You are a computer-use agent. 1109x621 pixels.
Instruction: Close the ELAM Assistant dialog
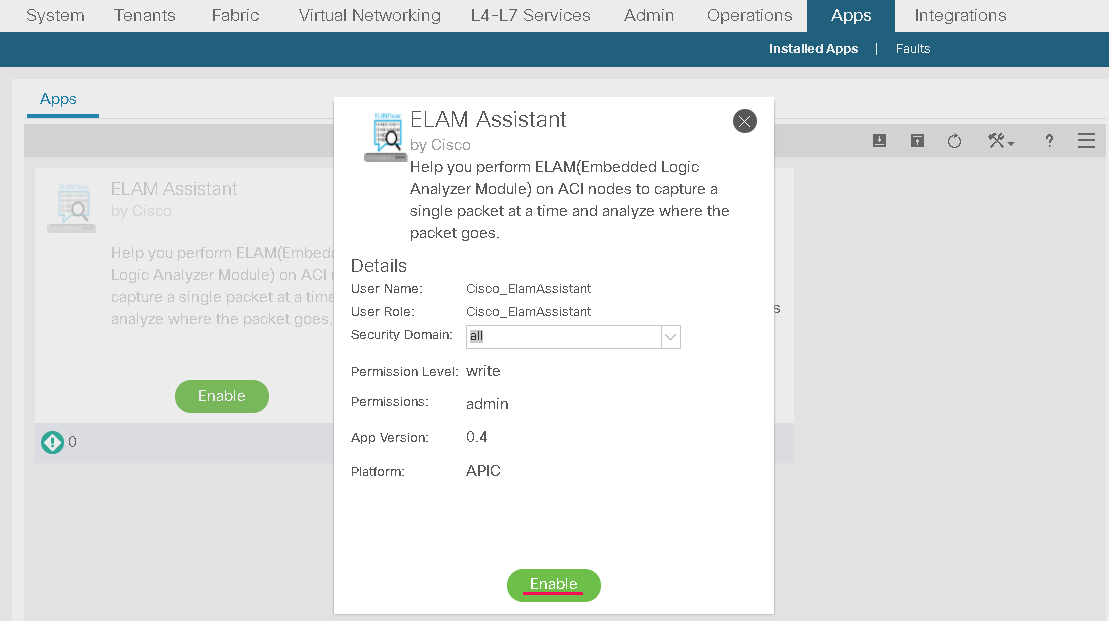point(744,121)
